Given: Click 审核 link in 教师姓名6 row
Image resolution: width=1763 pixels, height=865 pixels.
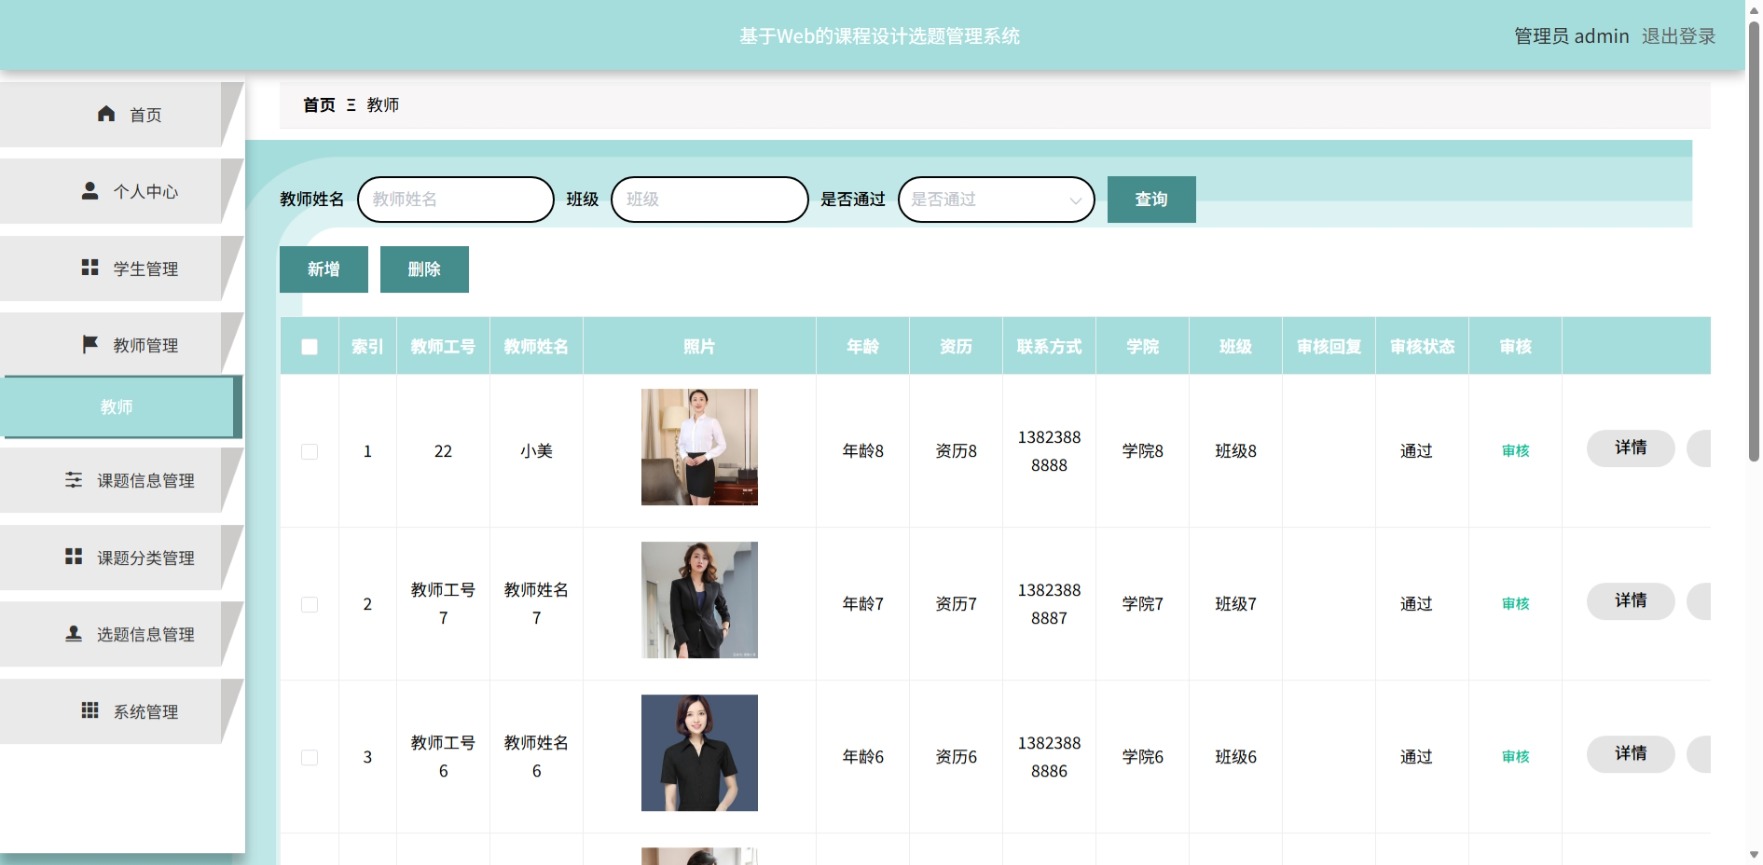Looking at the screenshot, I should (1515, 757).
